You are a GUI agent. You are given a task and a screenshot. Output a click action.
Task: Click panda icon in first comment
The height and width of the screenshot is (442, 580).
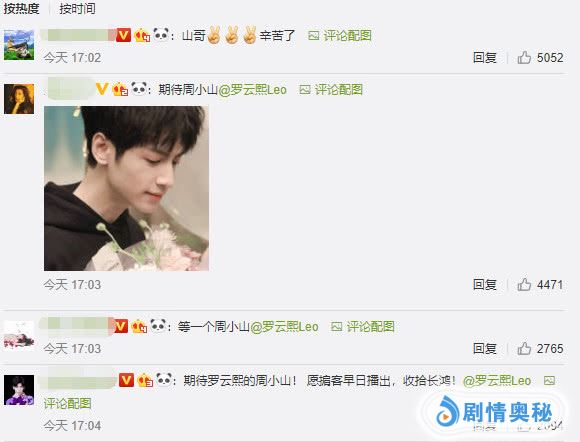coord(161,35)
